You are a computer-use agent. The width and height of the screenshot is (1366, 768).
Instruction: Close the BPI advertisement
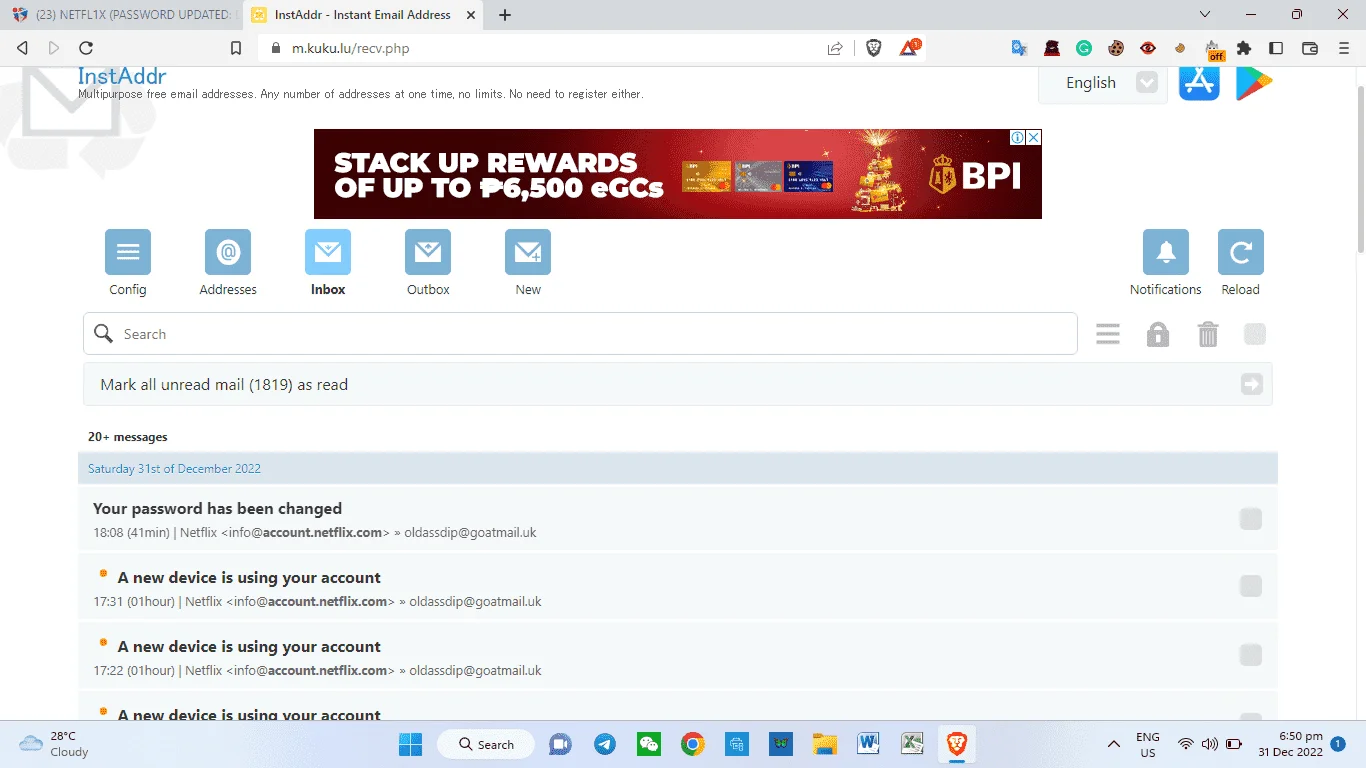[x=1034, y=137]
